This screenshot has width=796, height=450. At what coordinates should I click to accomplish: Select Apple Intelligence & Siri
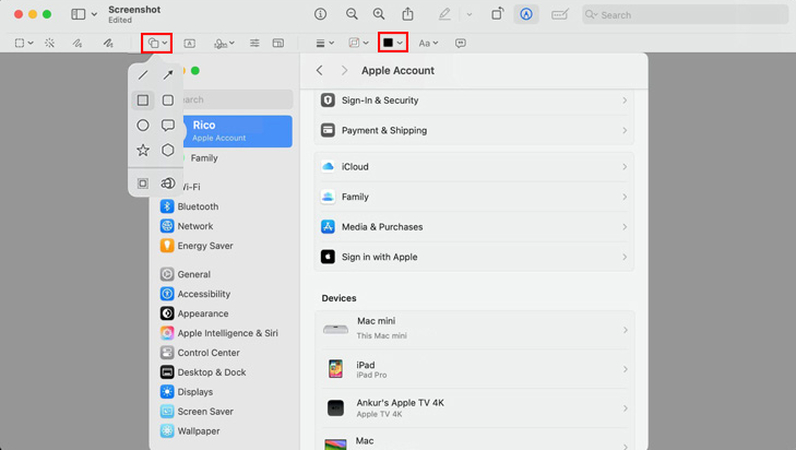coord(219,333)
